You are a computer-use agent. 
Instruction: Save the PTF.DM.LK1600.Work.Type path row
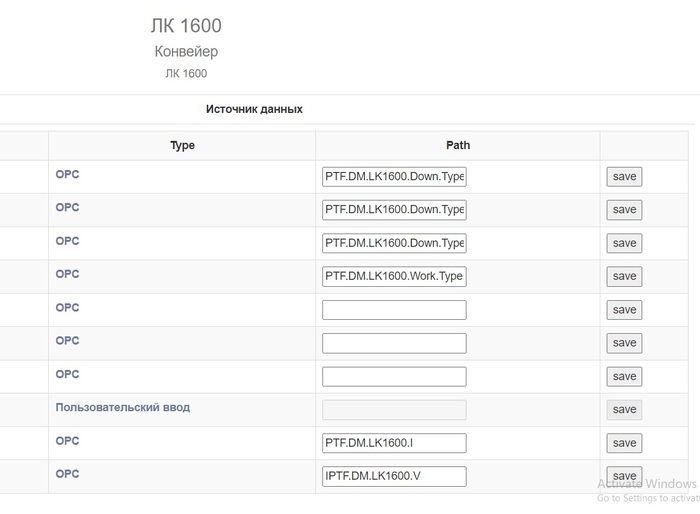tap(624, 276)
